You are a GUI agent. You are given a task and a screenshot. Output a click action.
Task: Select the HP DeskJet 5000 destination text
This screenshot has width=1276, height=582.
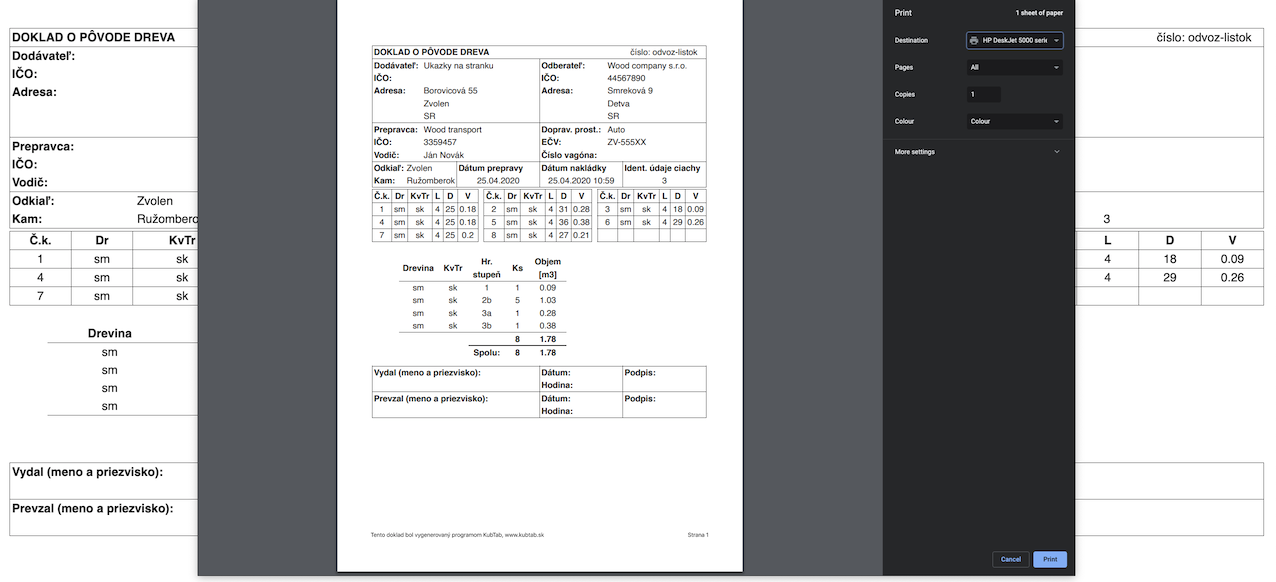click(x=1014, y=41)
